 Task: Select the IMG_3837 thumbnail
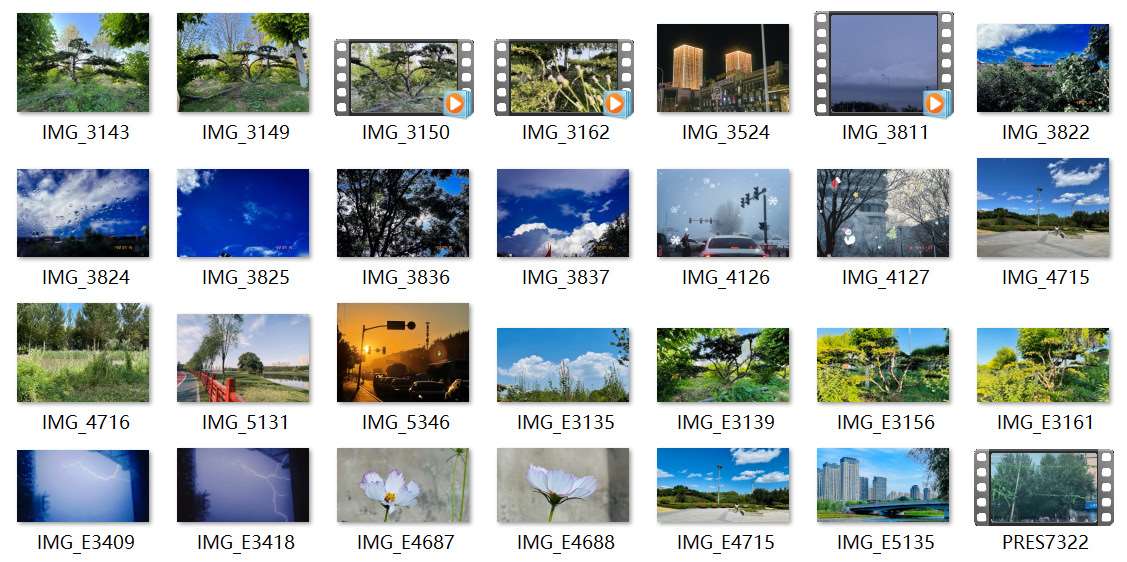[x=563, y=213]
